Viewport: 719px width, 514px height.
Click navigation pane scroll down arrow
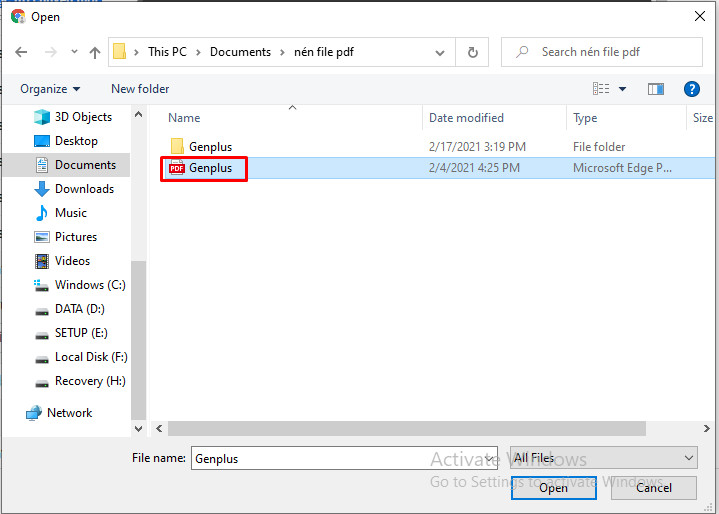tap(138, 429)
